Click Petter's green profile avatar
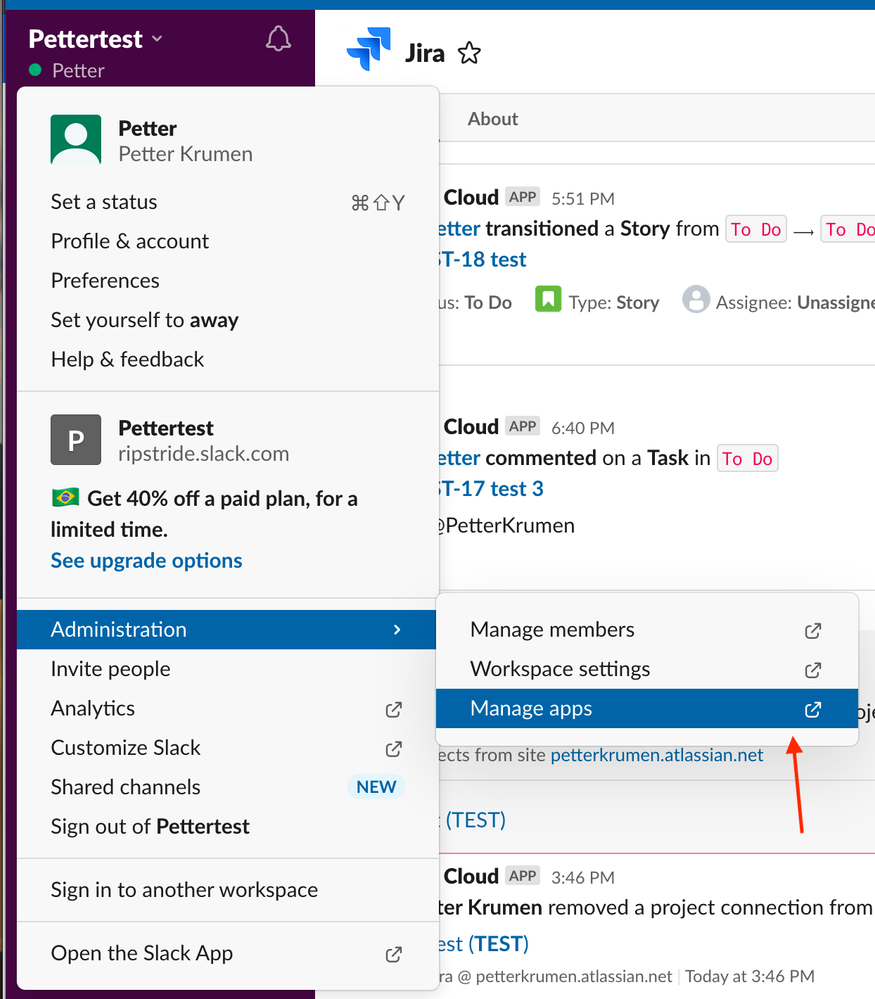Screen dimensions: 875x999 click(x=76, y=140)
